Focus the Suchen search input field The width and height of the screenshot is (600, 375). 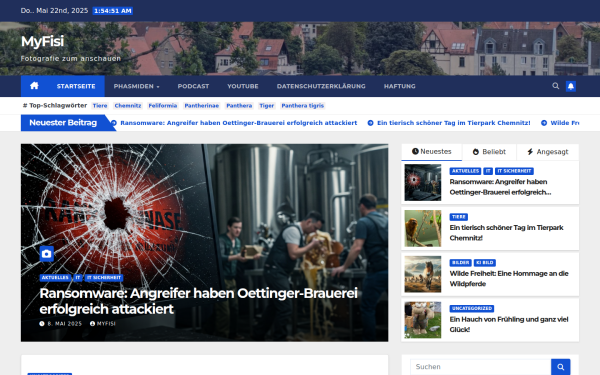point(481,367)
